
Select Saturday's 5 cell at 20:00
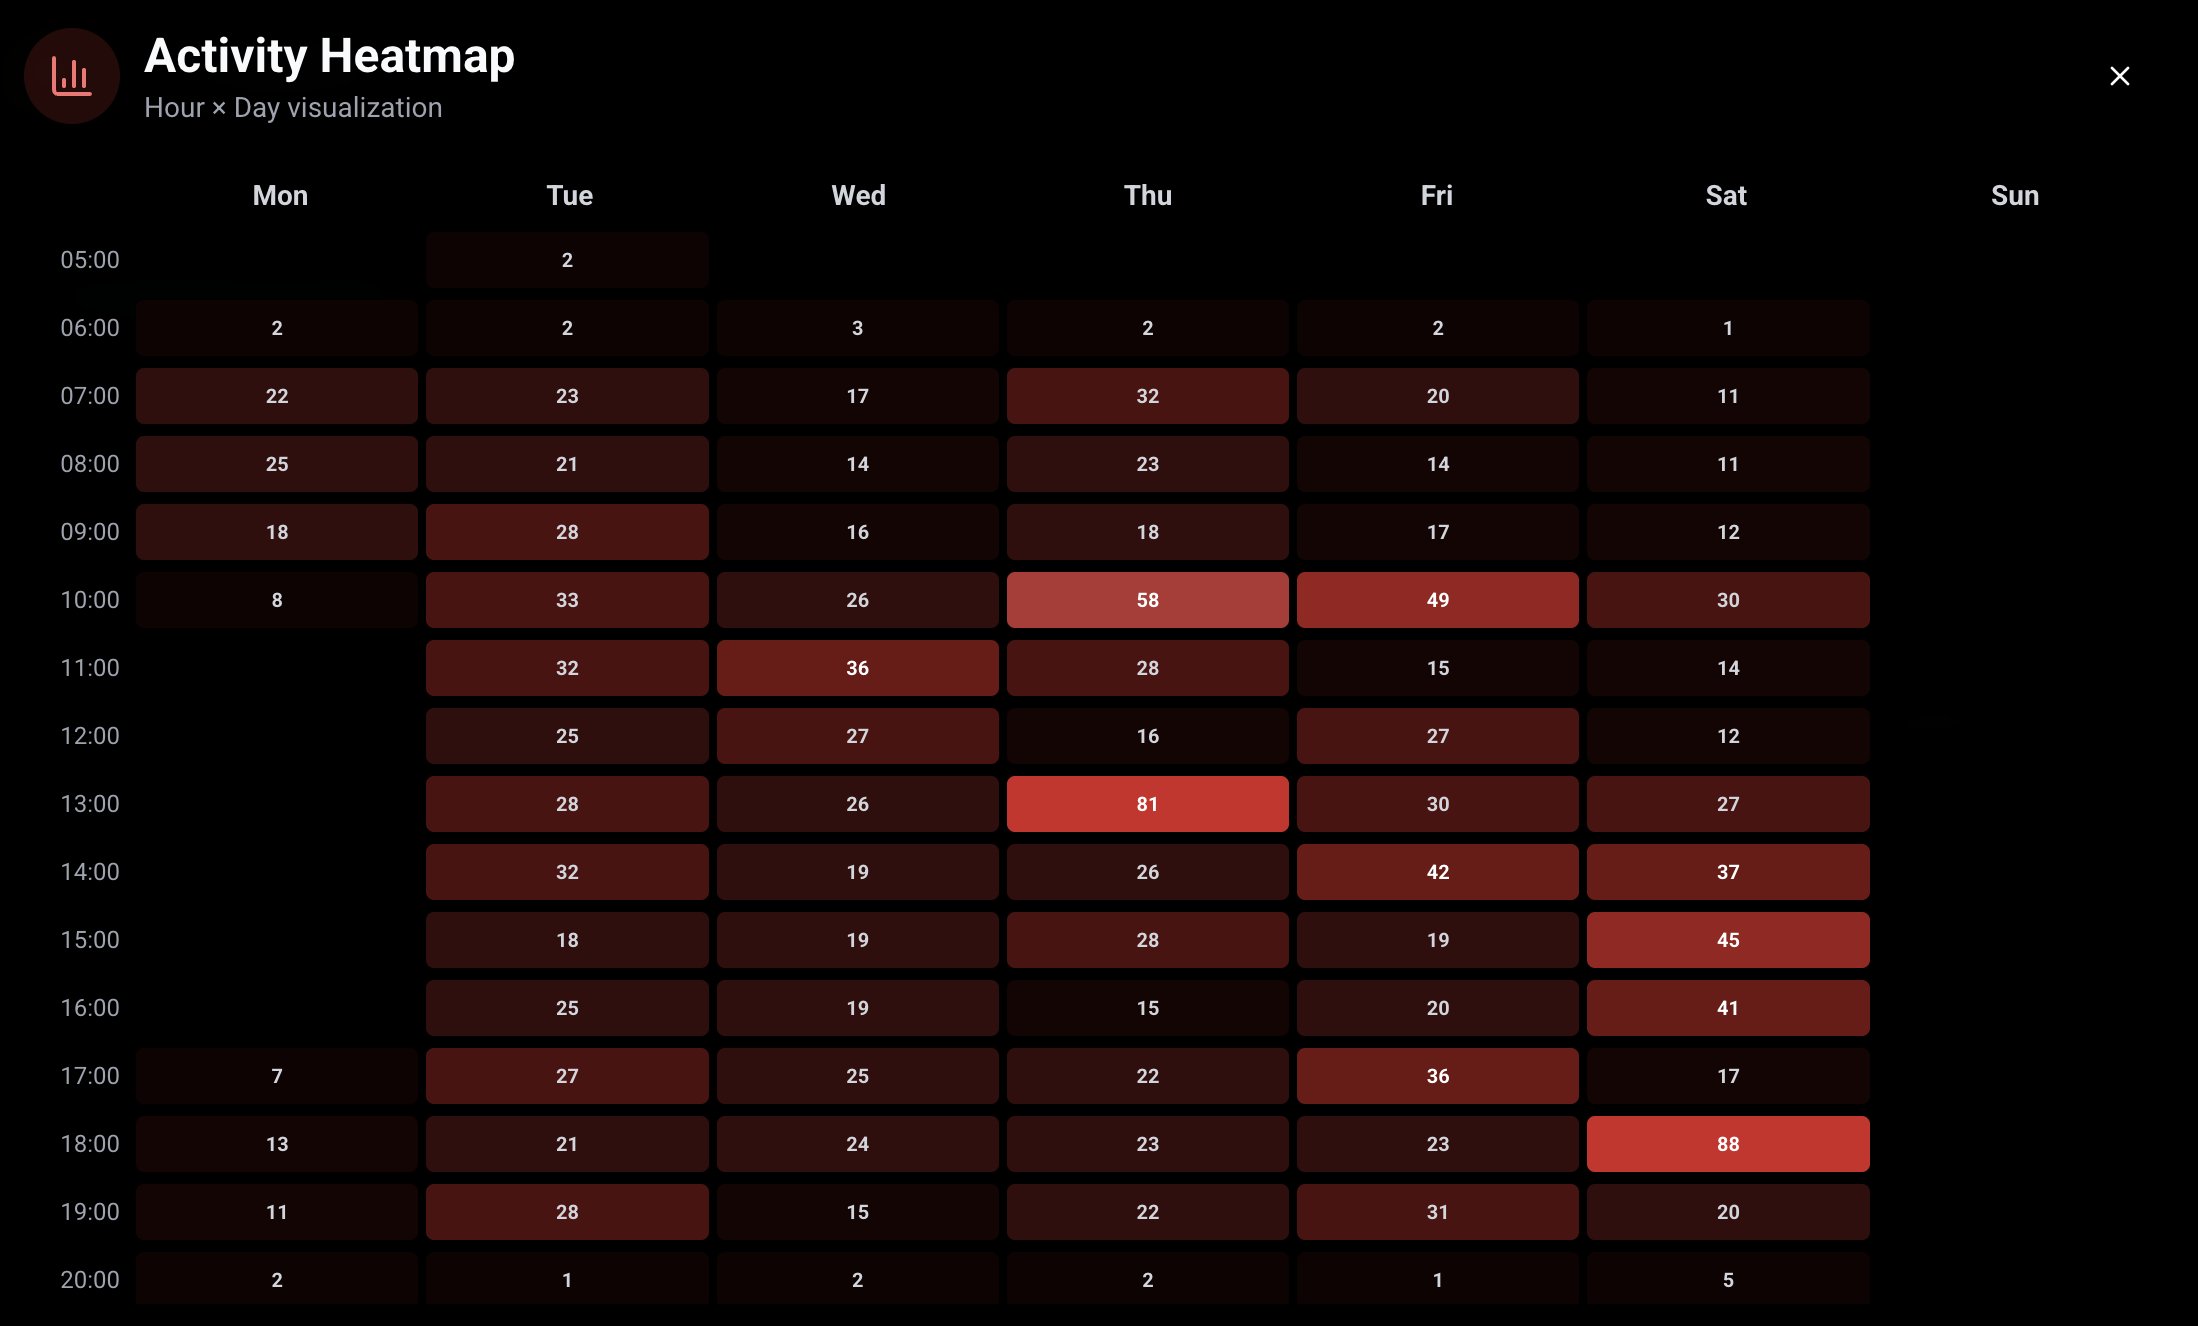[1727, 1280]
